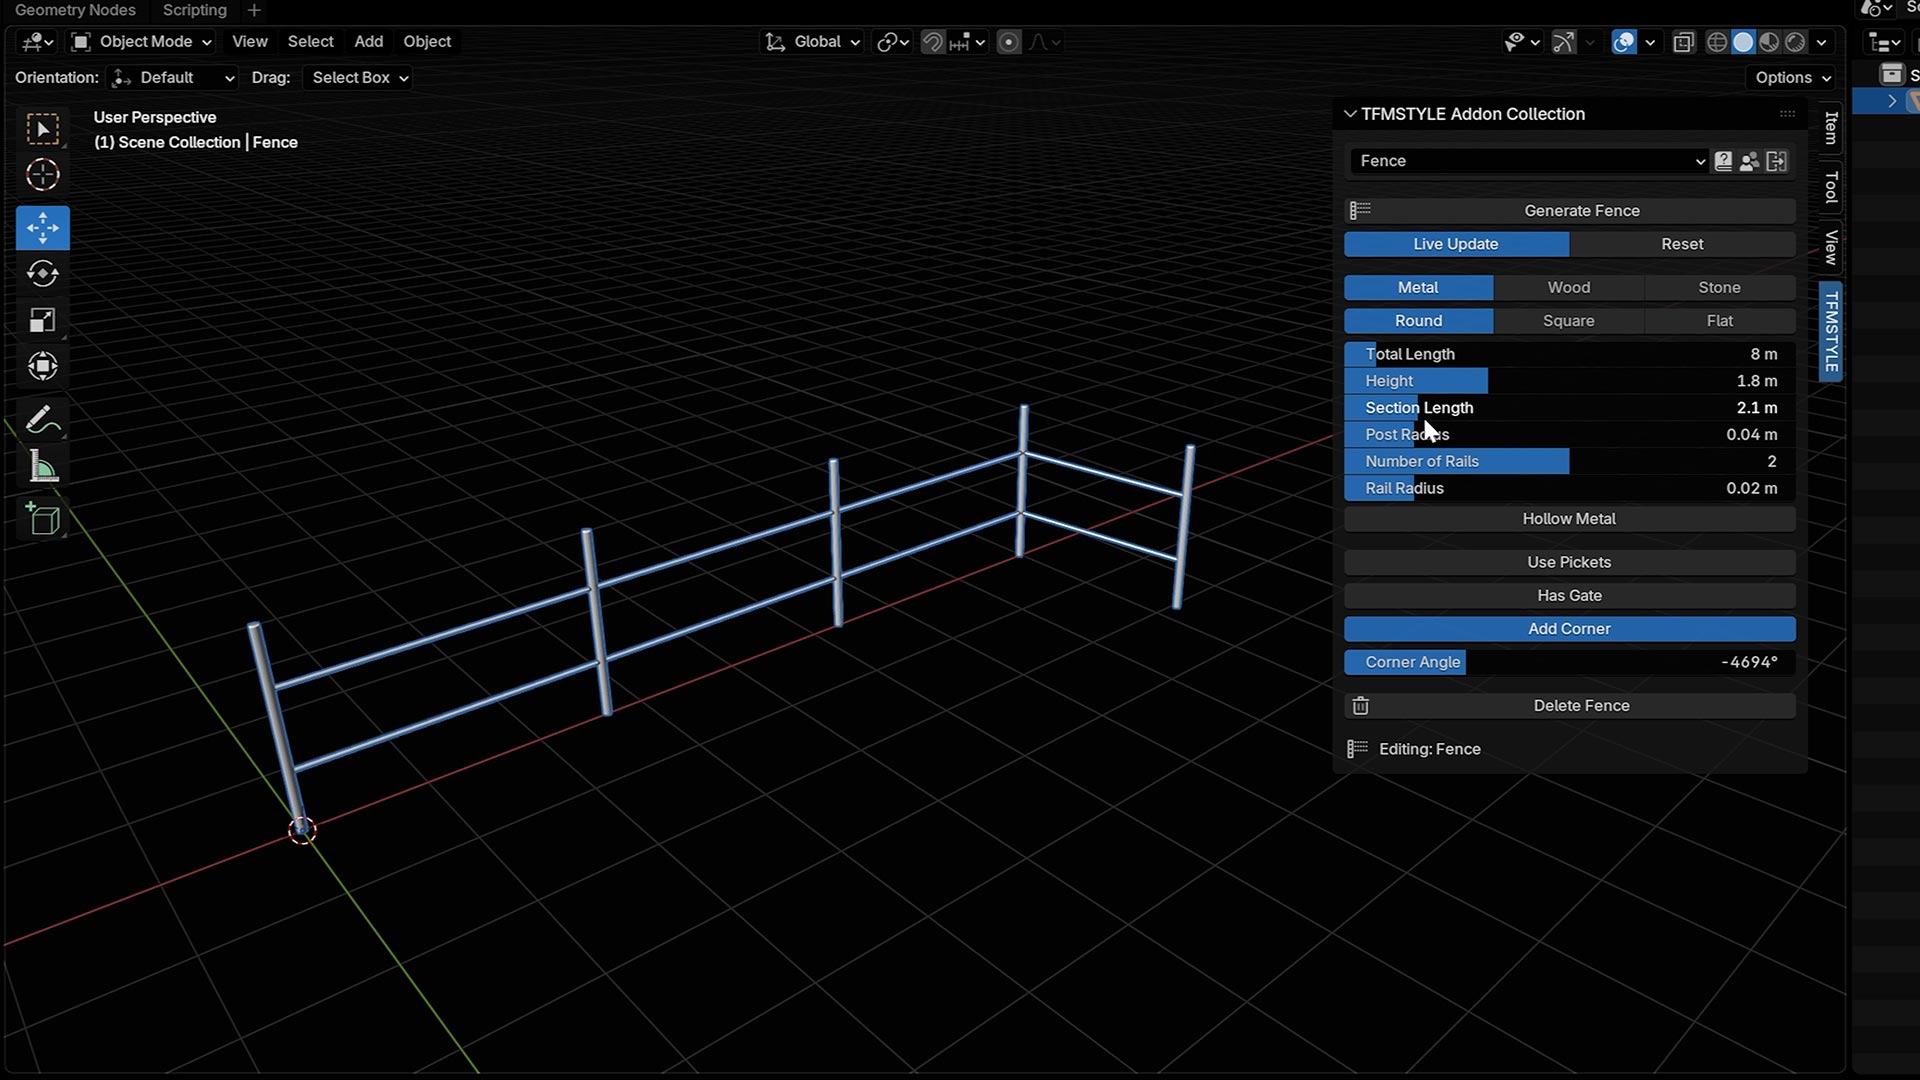Switch to the Item sidebar tab

(x=1830, y=128)
